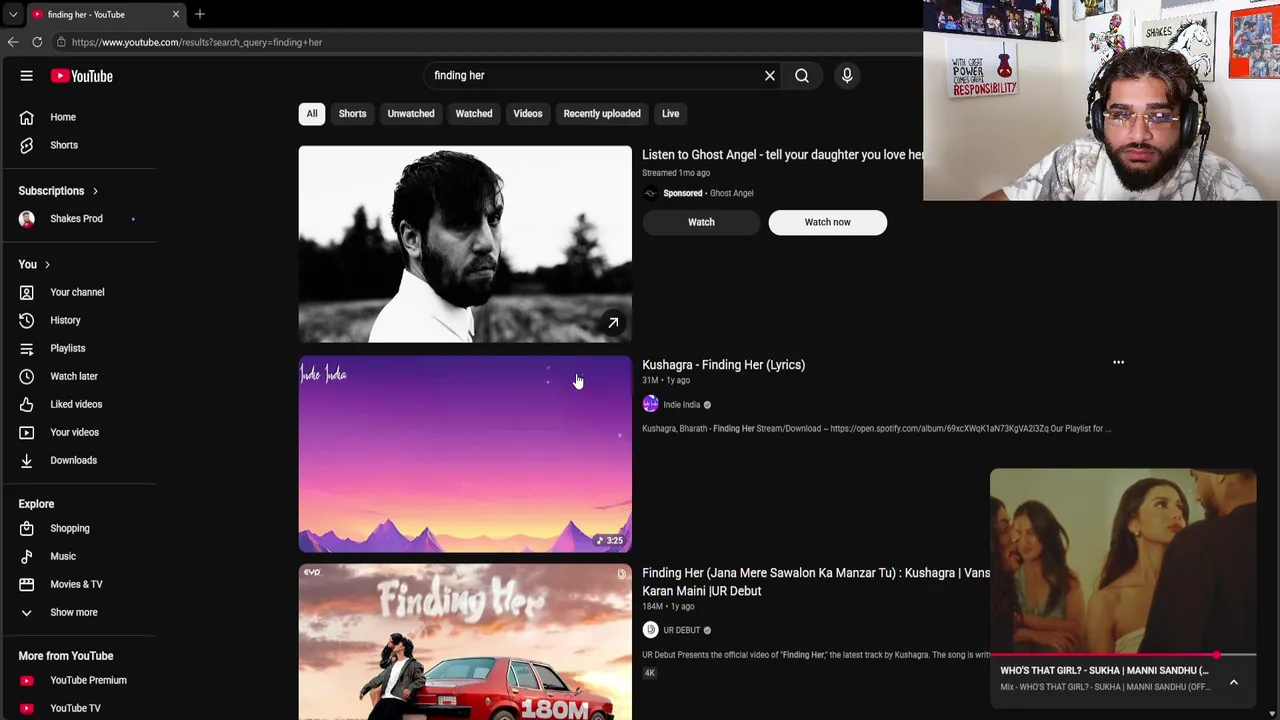Select the Shorts filter chip
The height and width of the screenshot is (720, 1280).
pos(352,114)
